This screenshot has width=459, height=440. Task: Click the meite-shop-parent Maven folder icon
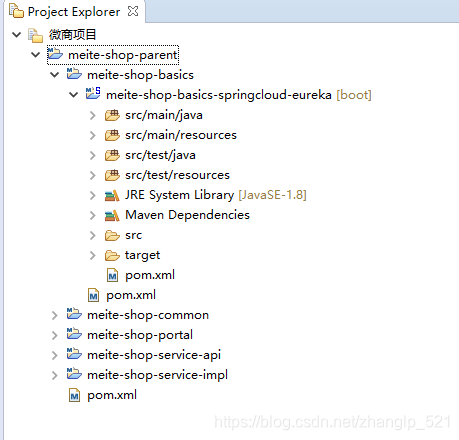(x=55, y=54)
